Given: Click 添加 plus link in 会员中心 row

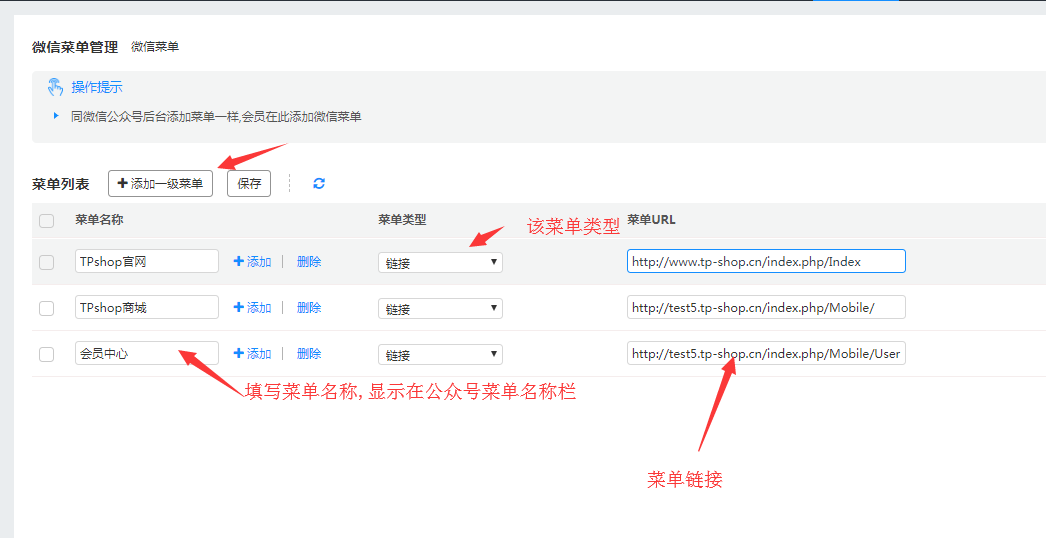Looking at the screenshot, I should pyautogui.click(x=253, y=354).
